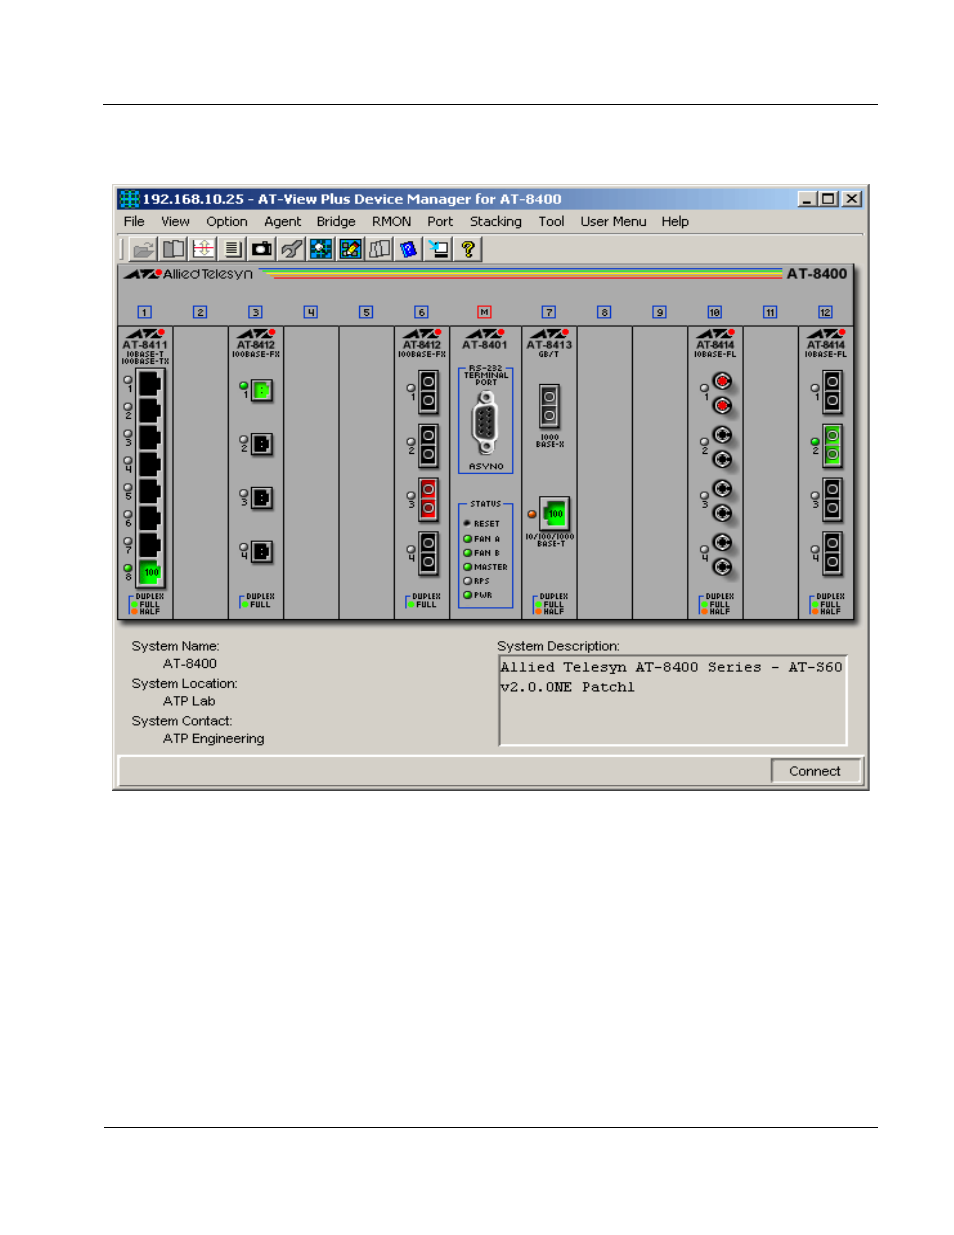Select the 1000BASE-X port on AT-8413

549,406
